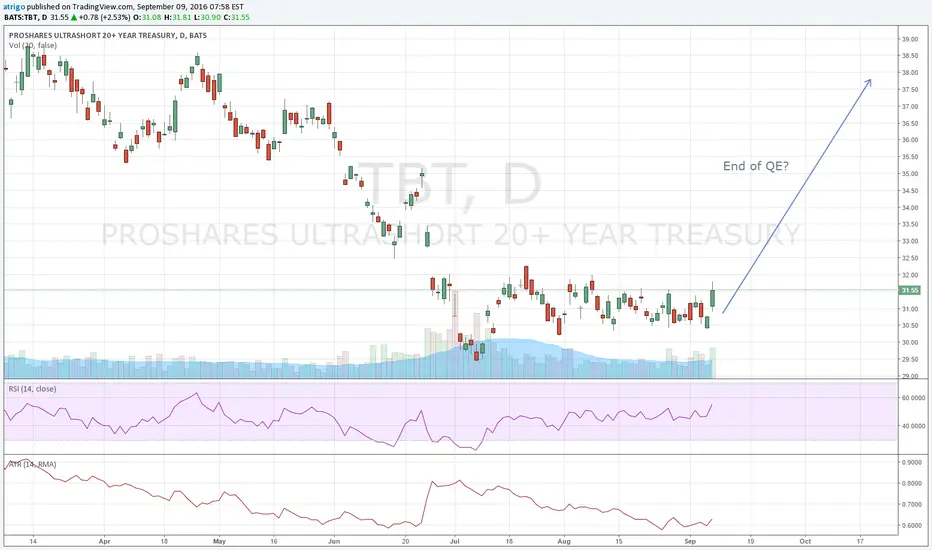This screenshot has height=550, width=932.
Task: Click the low price value L:30.90
Action: click(x=207, y=17)
